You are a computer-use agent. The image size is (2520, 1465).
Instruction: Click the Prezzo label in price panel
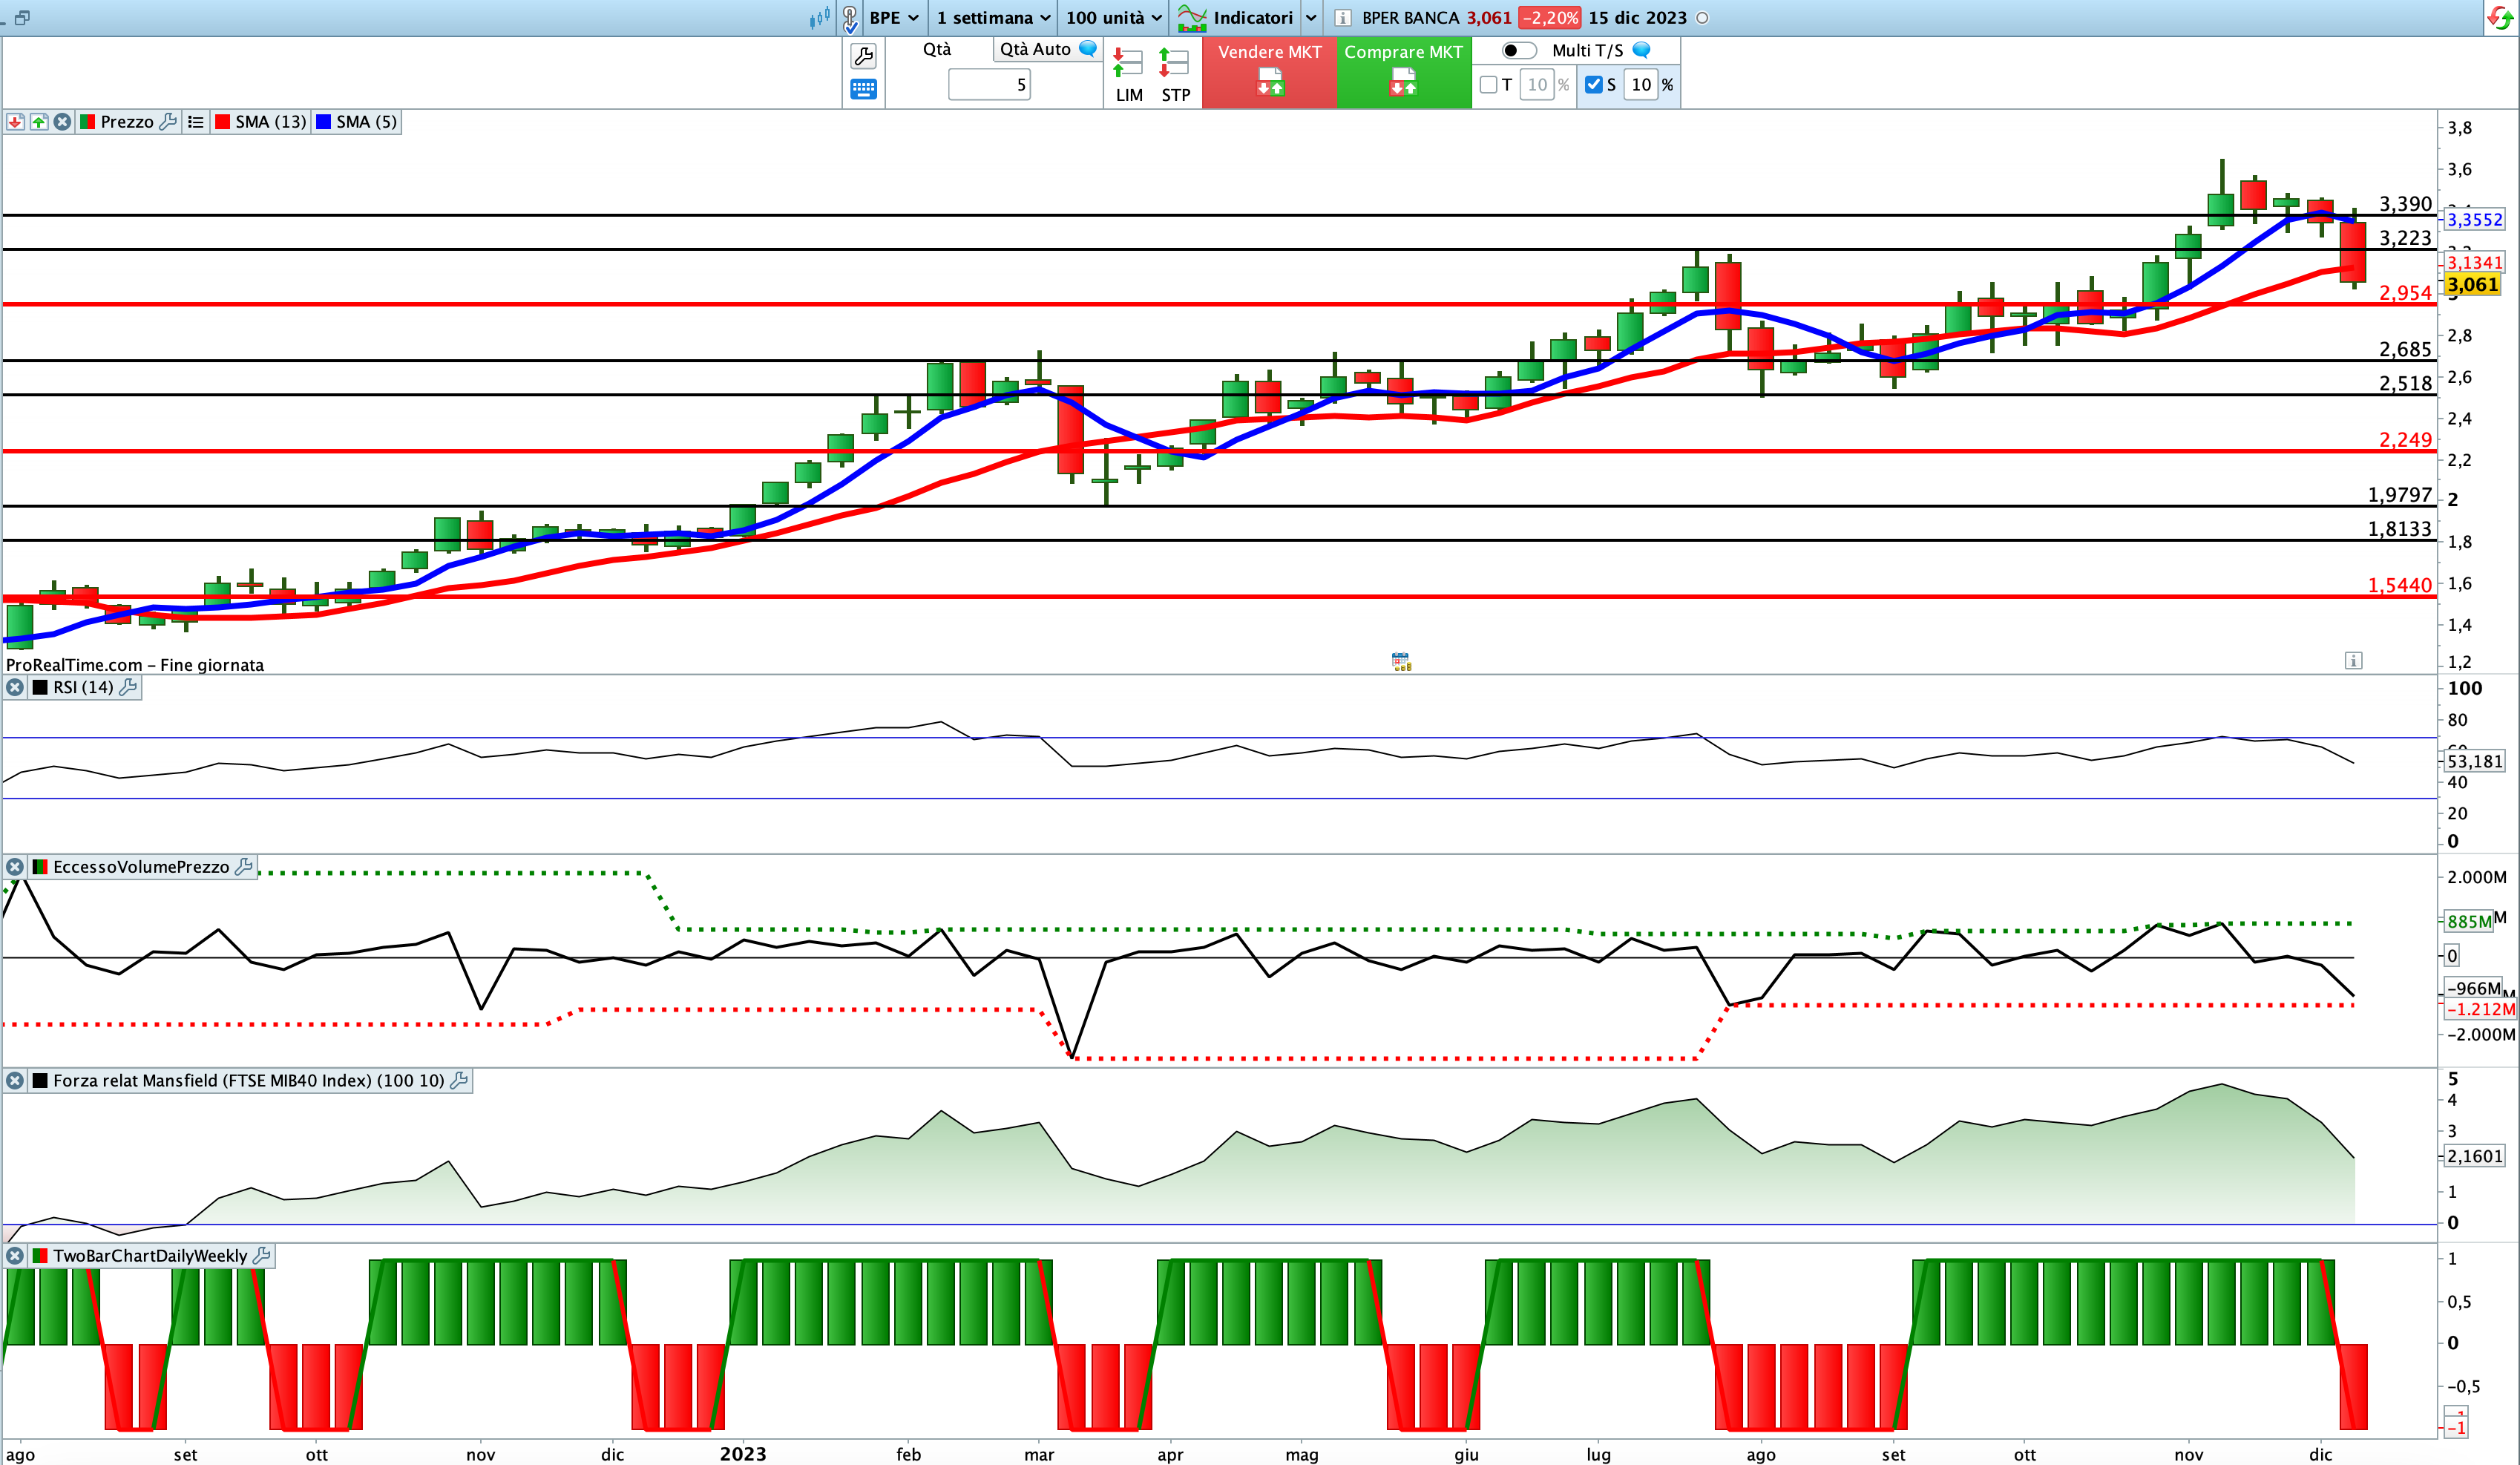(127, 122)
